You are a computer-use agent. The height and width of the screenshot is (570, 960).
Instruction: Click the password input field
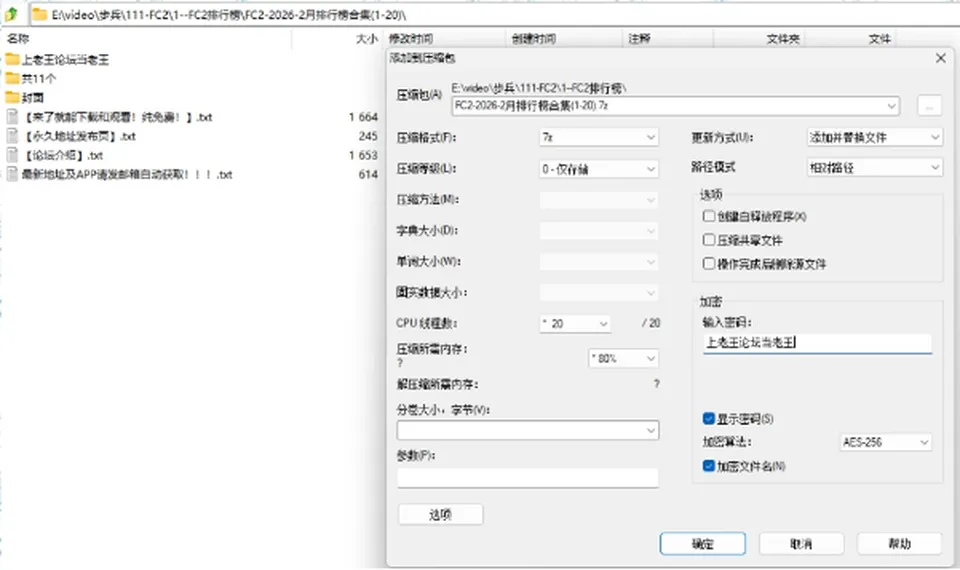click(x=817, y=343)
